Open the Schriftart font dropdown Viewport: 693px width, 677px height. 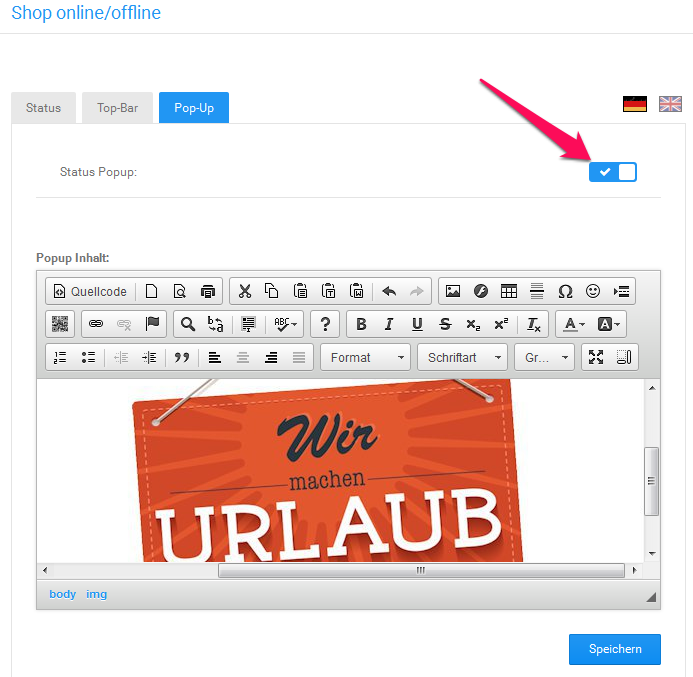point(463,357)
